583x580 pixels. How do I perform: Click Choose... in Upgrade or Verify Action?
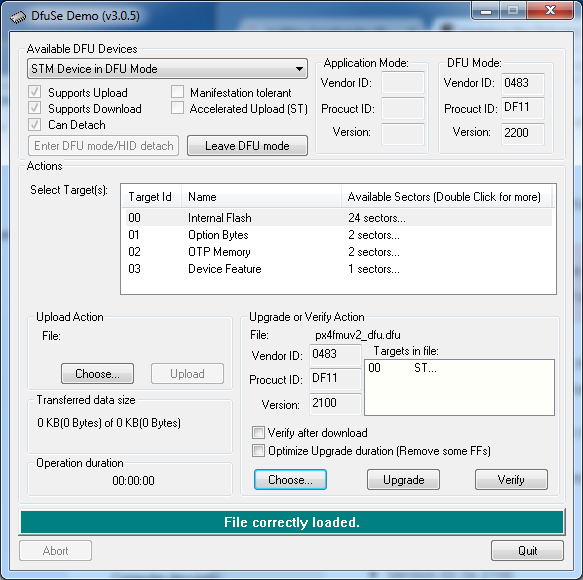pyautogui.click(x=290, y=480)
